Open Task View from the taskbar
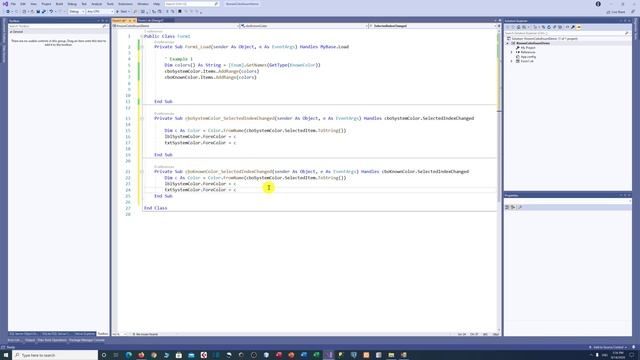The height and width of the screenshot is (360, 640). pyautogui.click(x=116, y=355)
